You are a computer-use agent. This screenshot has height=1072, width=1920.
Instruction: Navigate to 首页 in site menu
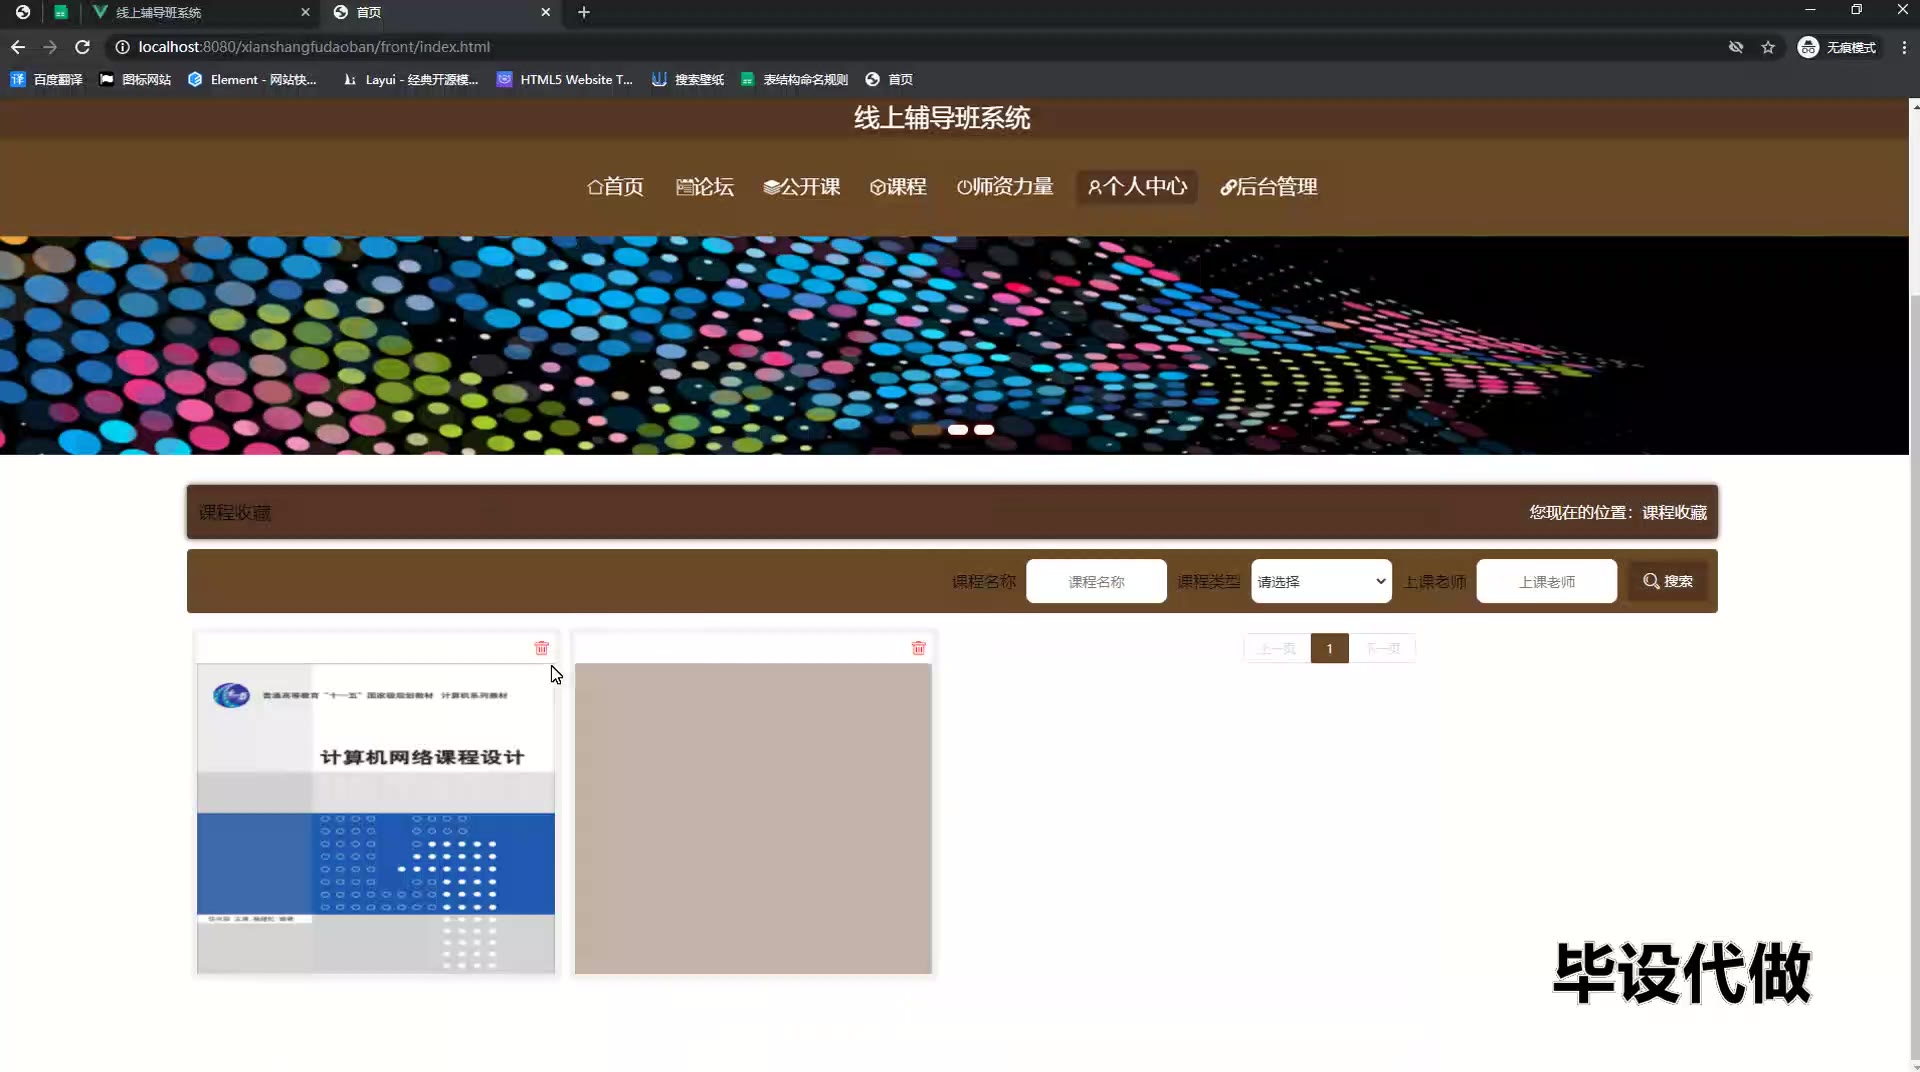(x=615, y=187)
